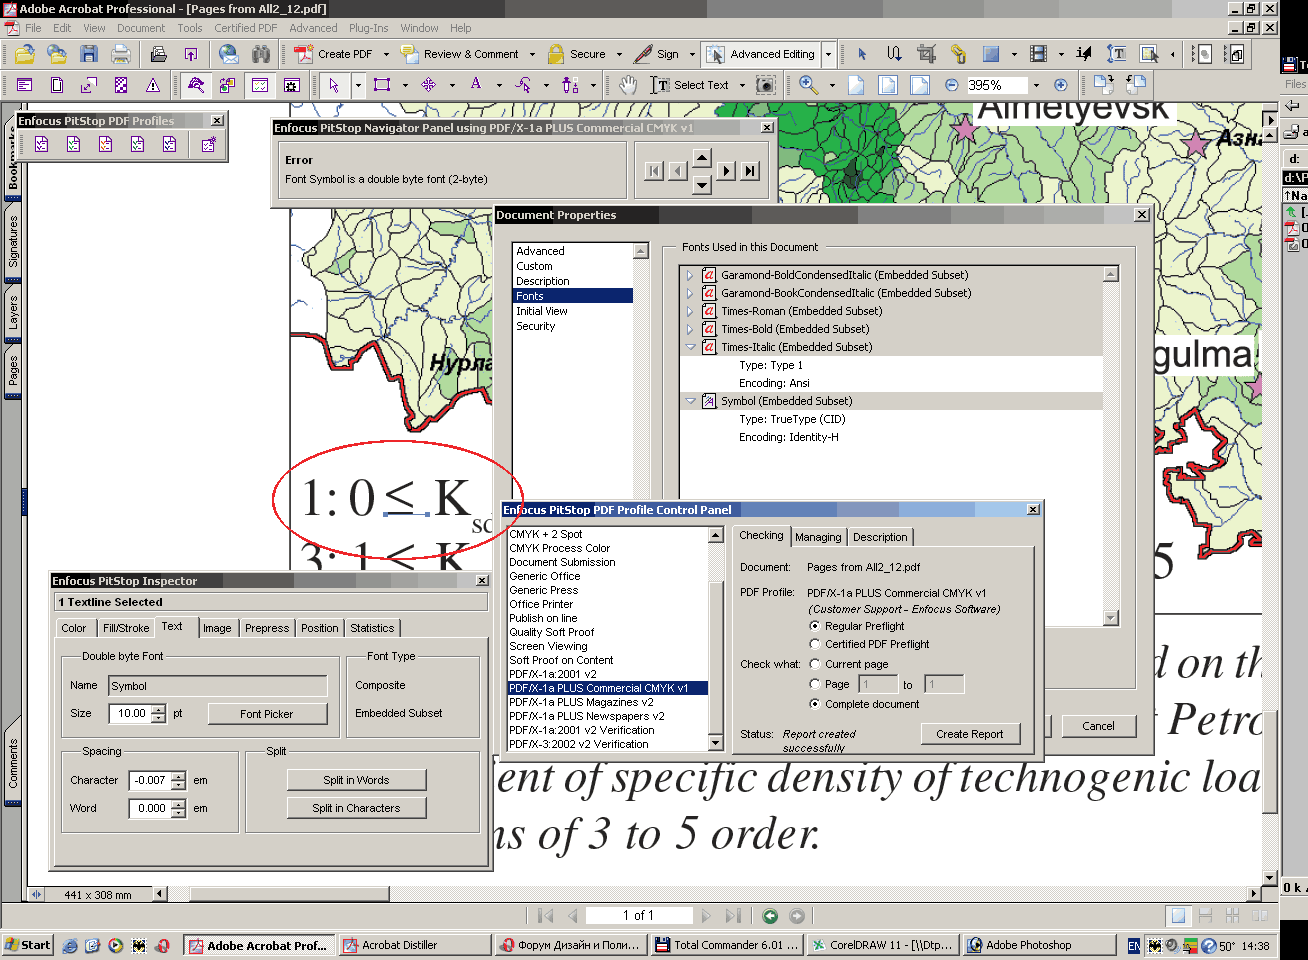Click Review & Comment toolbar button
1308x960 pixels.
[461, 54]
